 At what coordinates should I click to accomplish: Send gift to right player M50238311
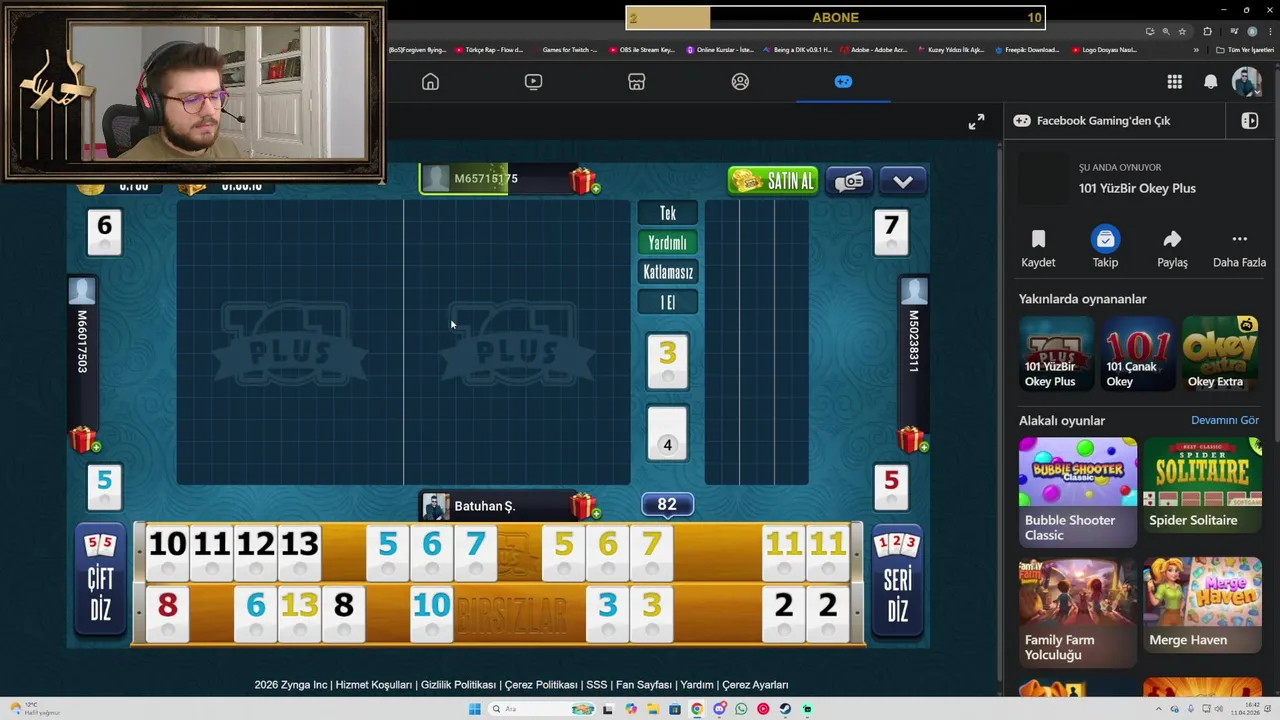(911, 439)
